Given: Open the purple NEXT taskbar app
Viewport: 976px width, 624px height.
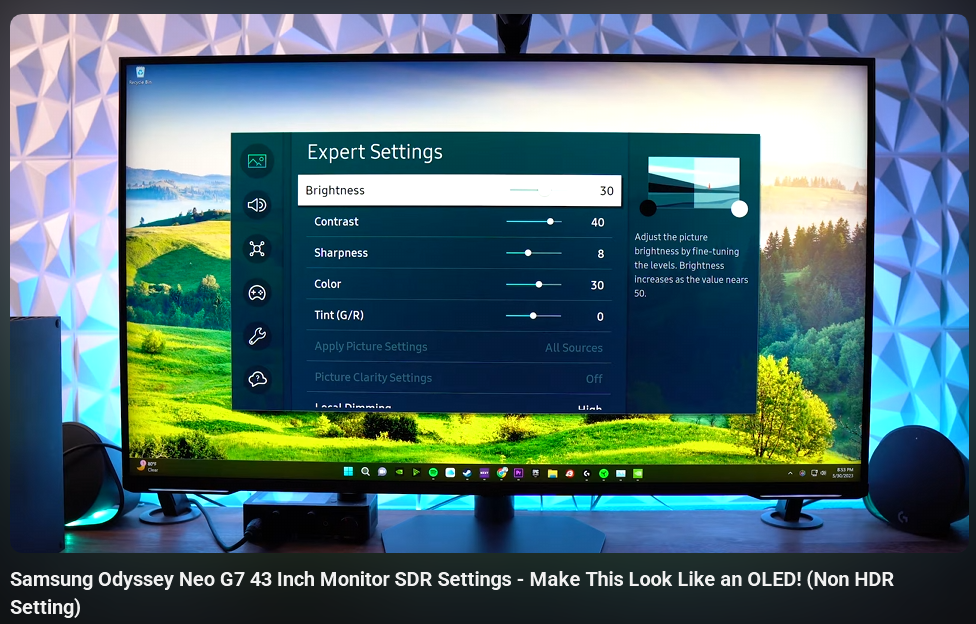Looking at the screenshot, I should pyautogui.click(x=484, y=473).
